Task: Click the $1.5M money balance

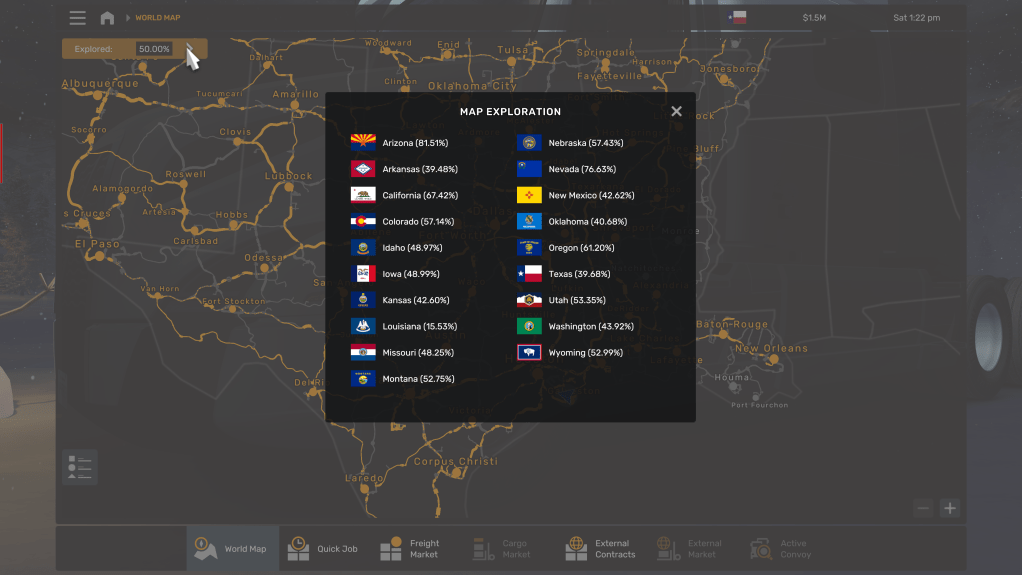Action: coord(814,18)
